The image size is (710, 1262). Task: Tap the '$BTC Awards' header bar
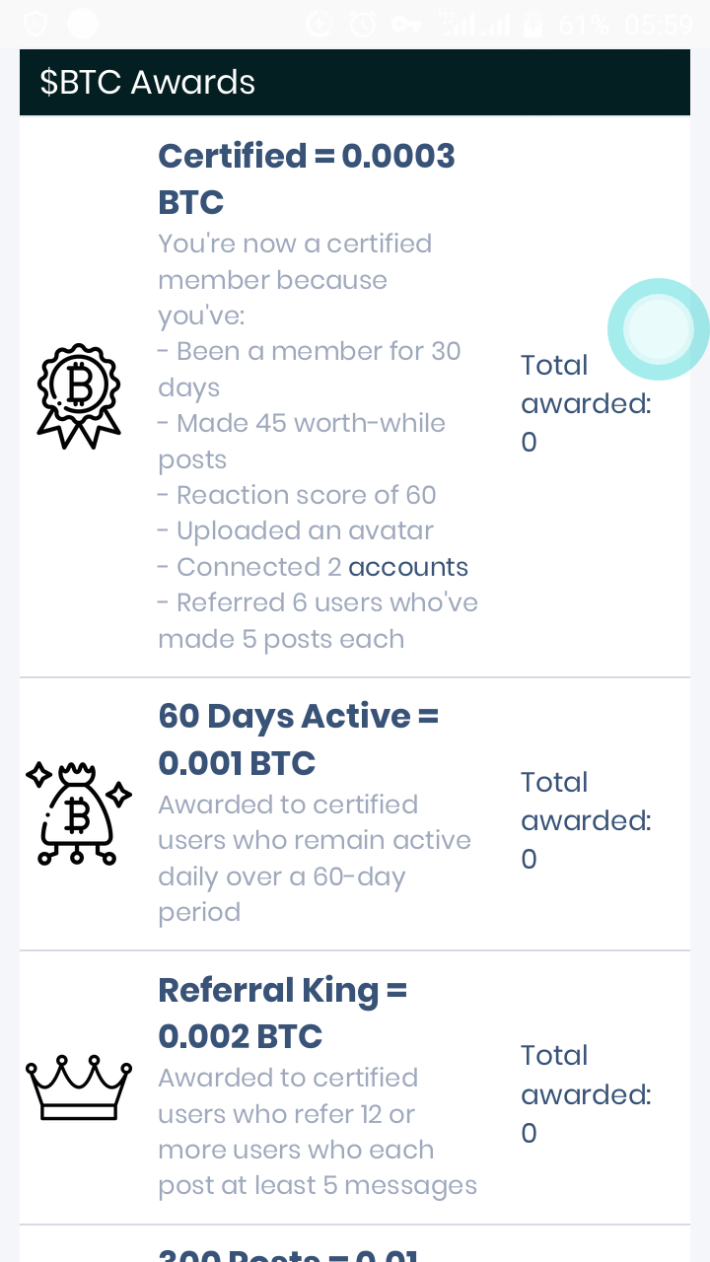point(355,82)
